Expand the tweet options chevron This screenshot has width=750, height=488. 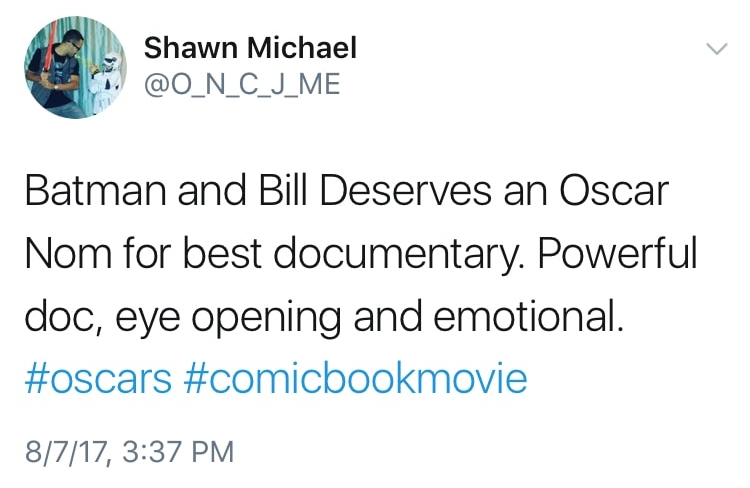pos(716,49)
